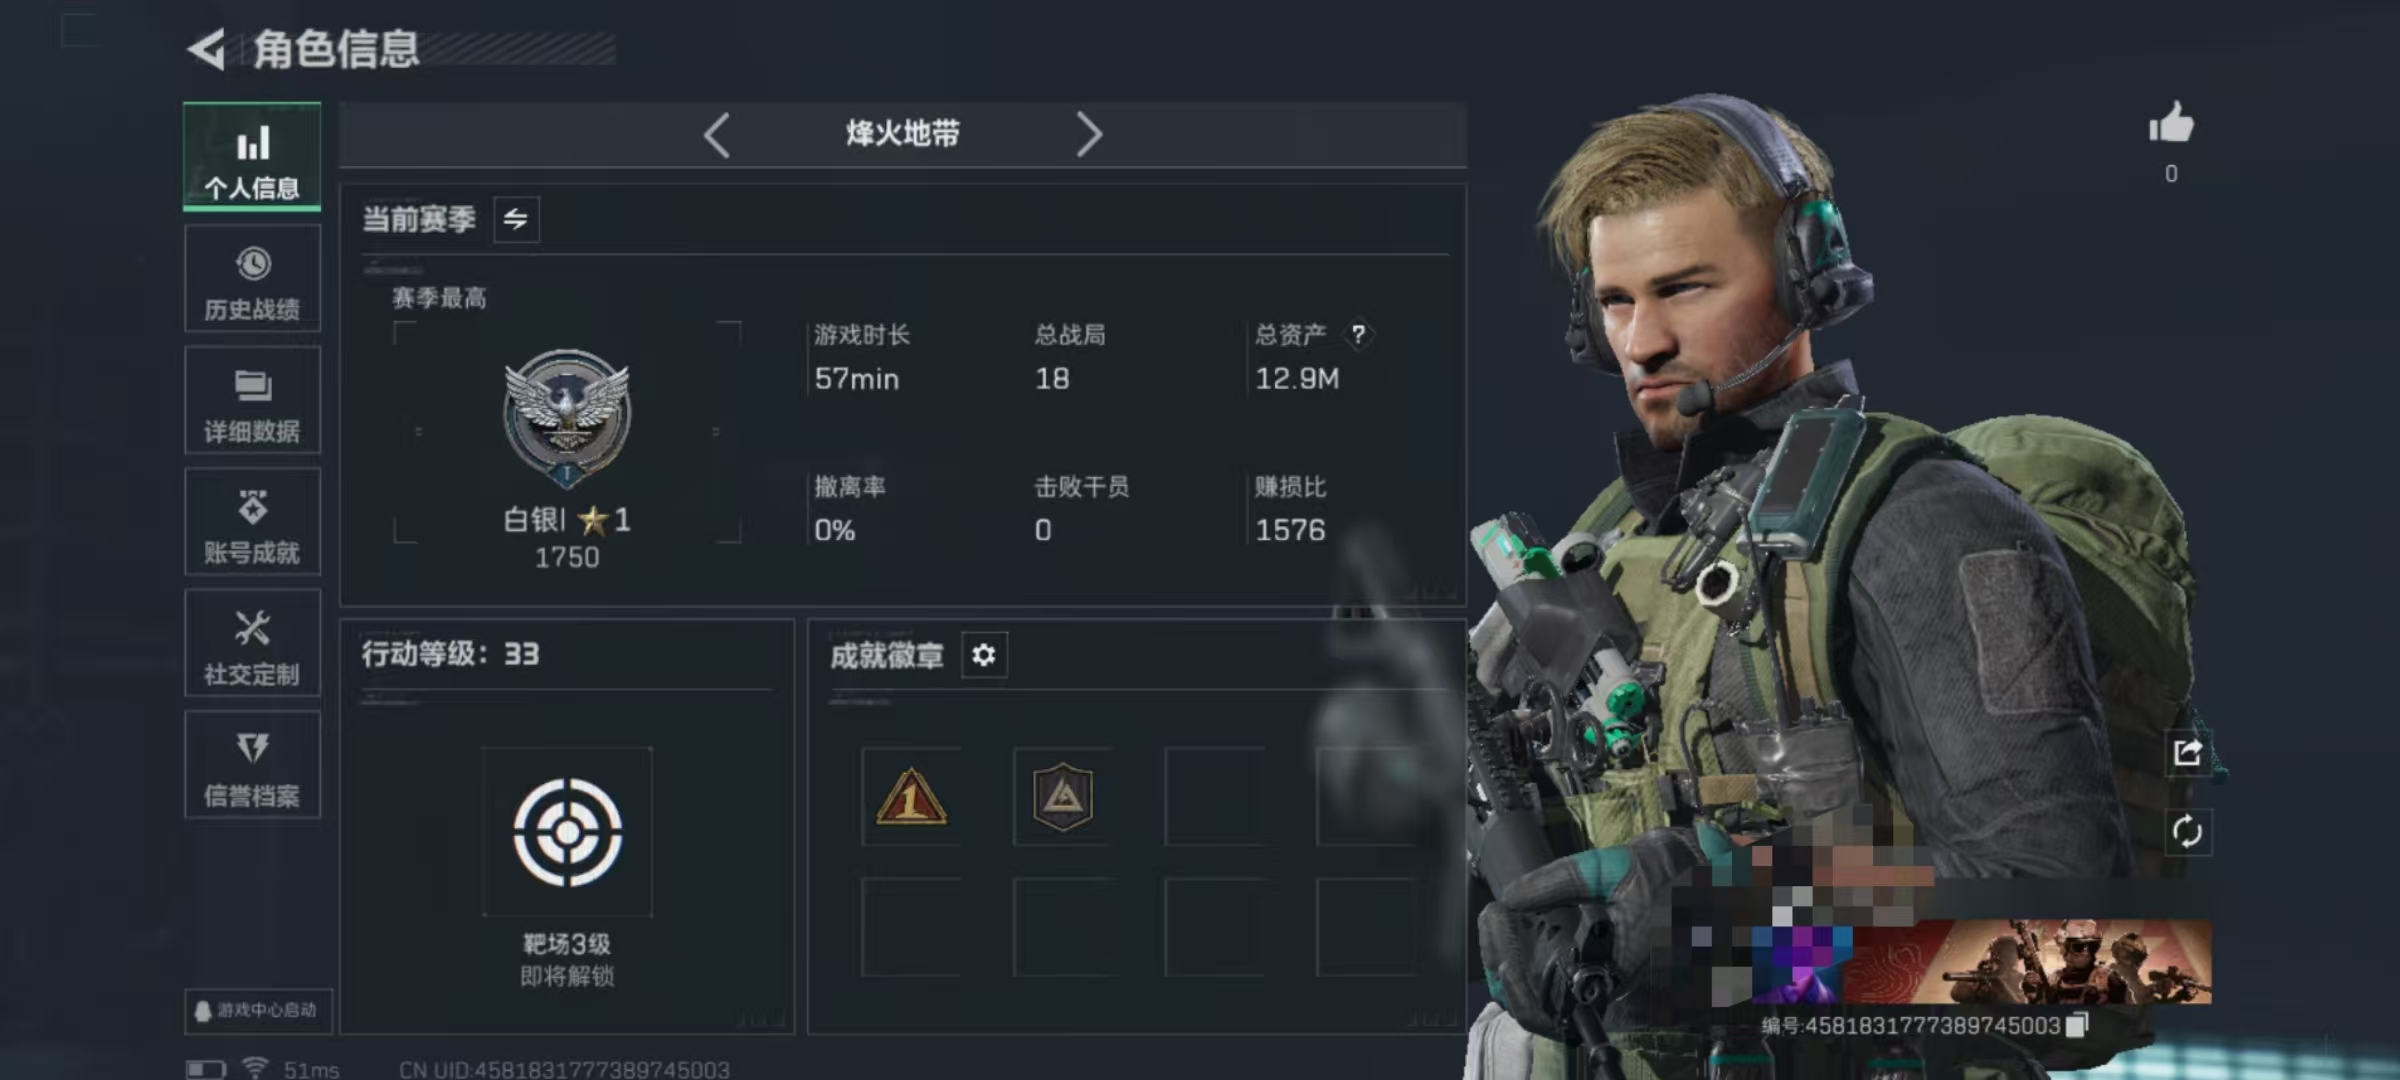The height and width of the screenshot is (1080, 2400).
Task: Refresh the character model with the rotate icon
Action: point(2187,832)
